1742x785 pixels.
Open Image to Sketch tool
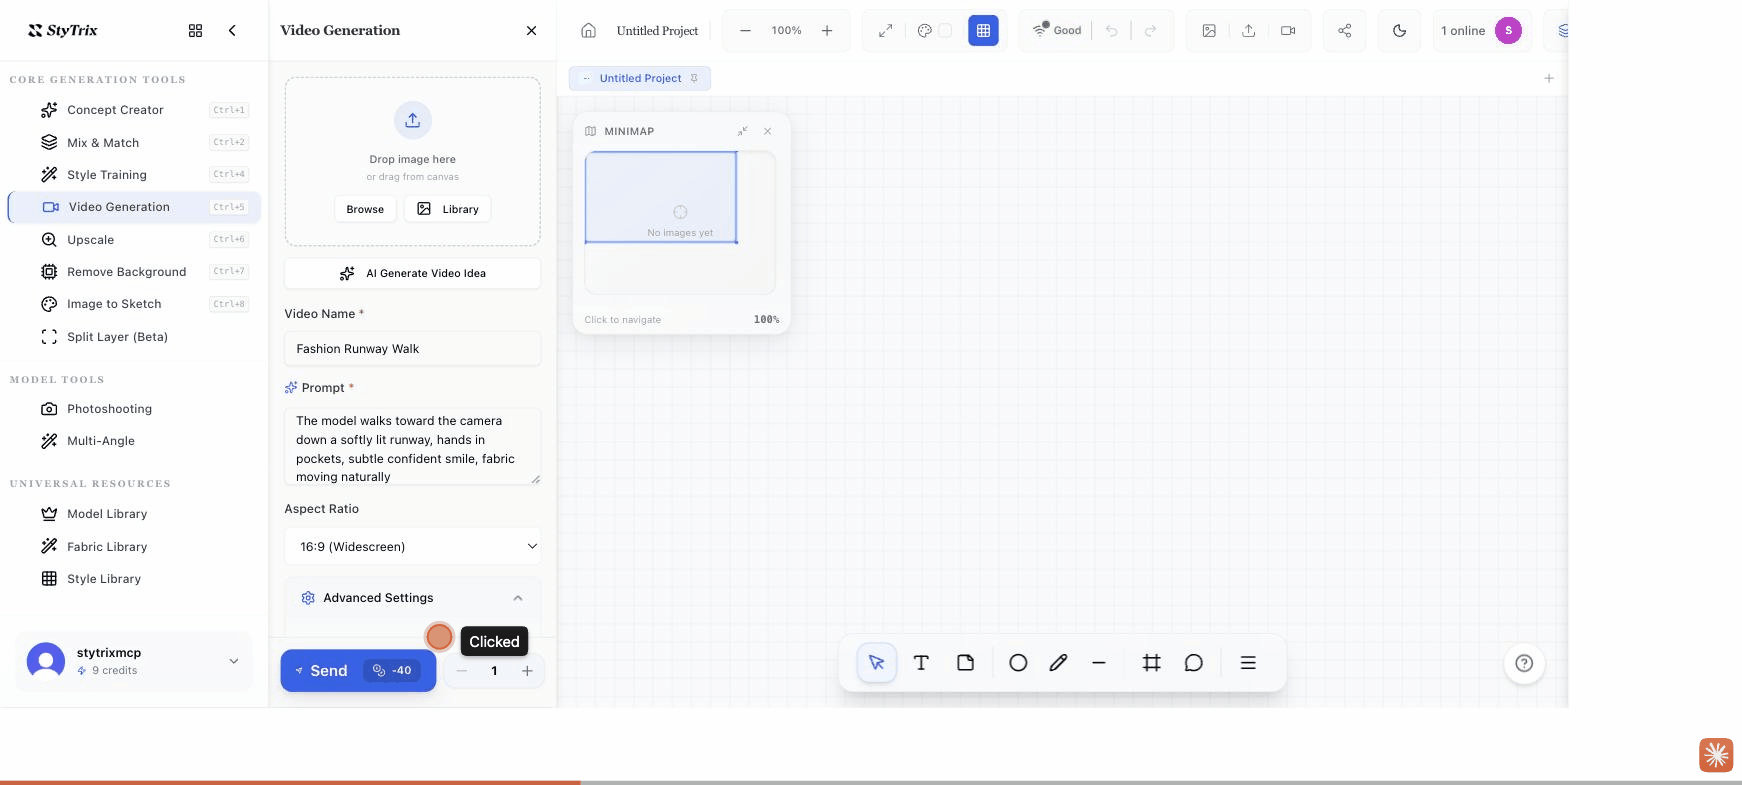tap(134, 304)
